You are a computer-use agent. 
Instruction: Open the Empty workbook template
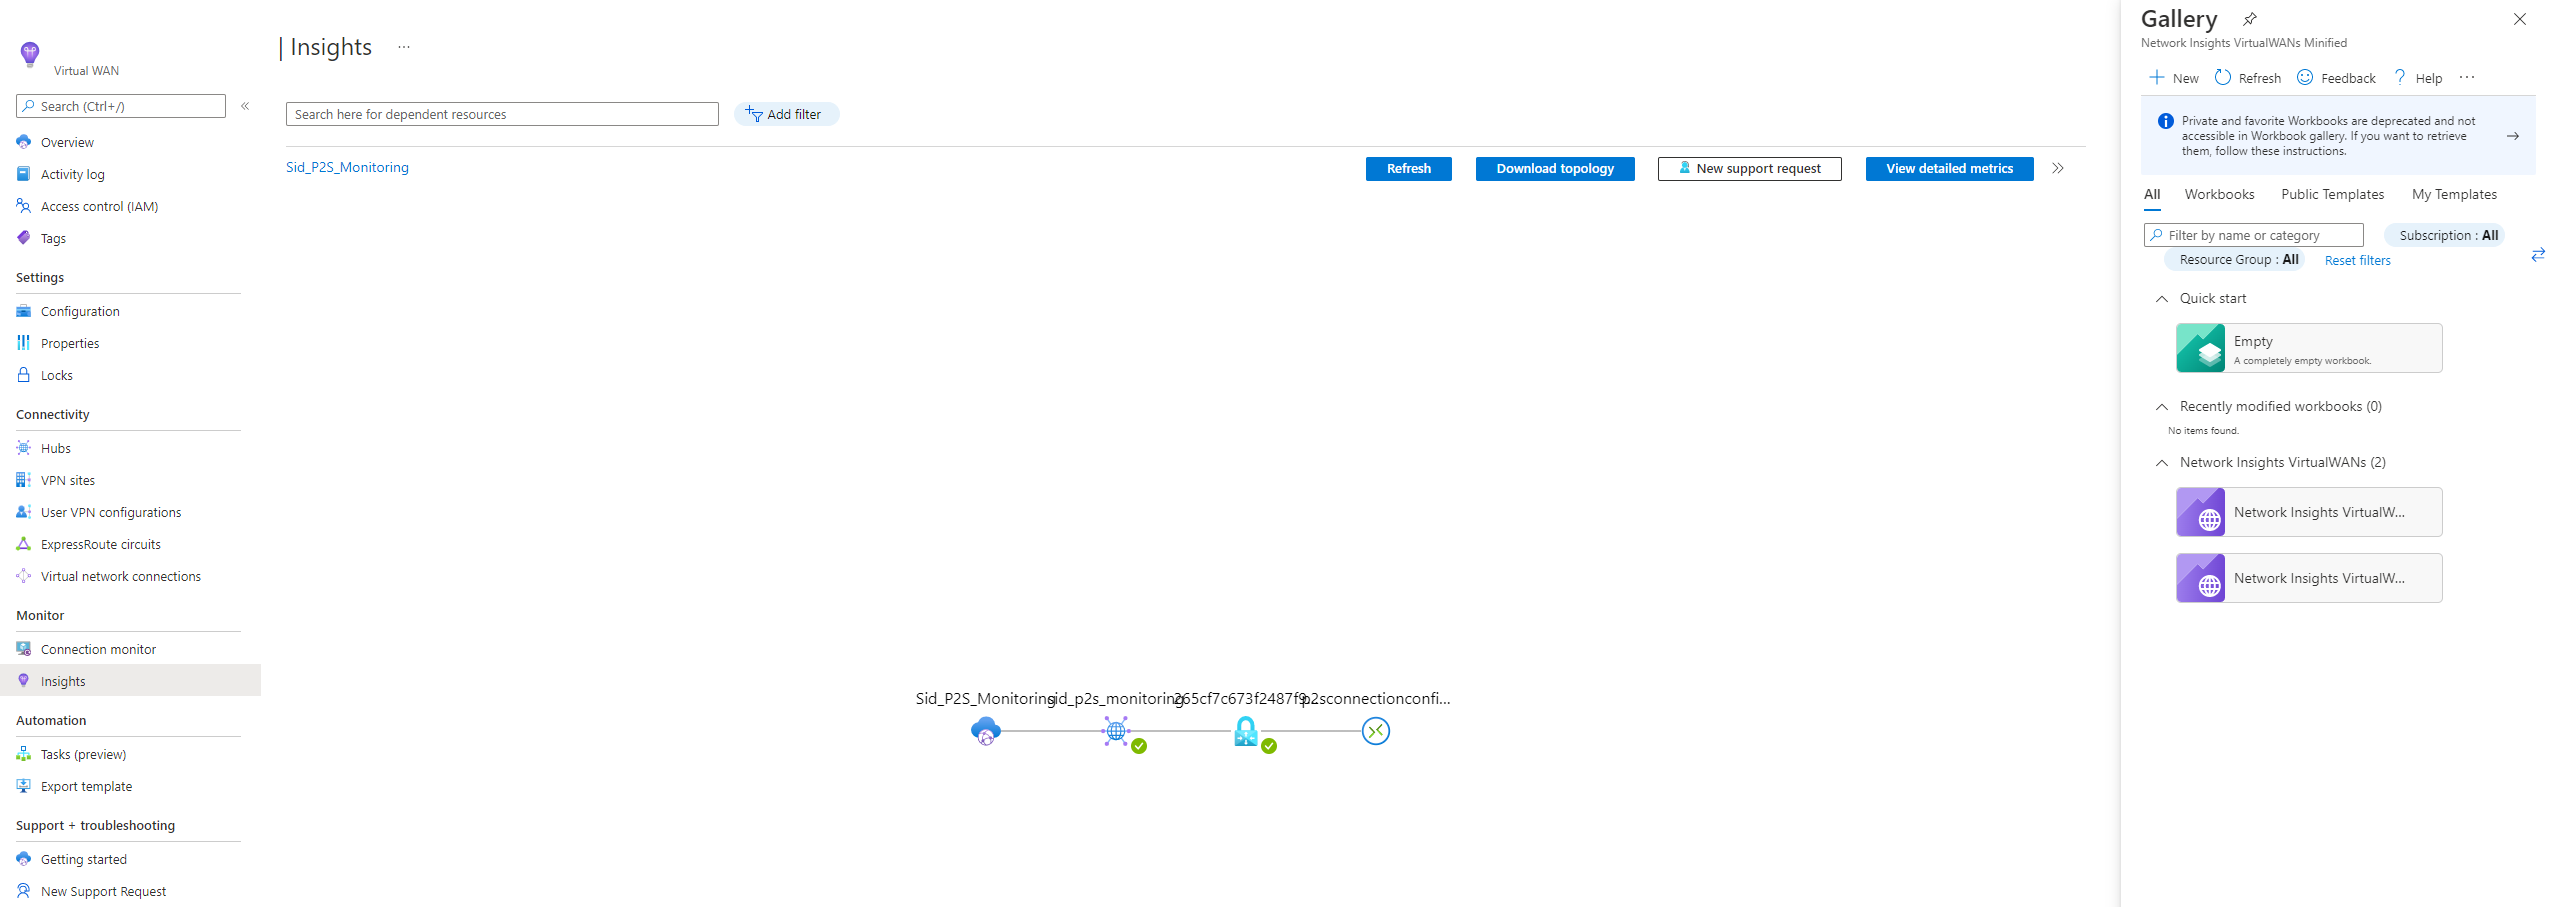pos(2309,348)
